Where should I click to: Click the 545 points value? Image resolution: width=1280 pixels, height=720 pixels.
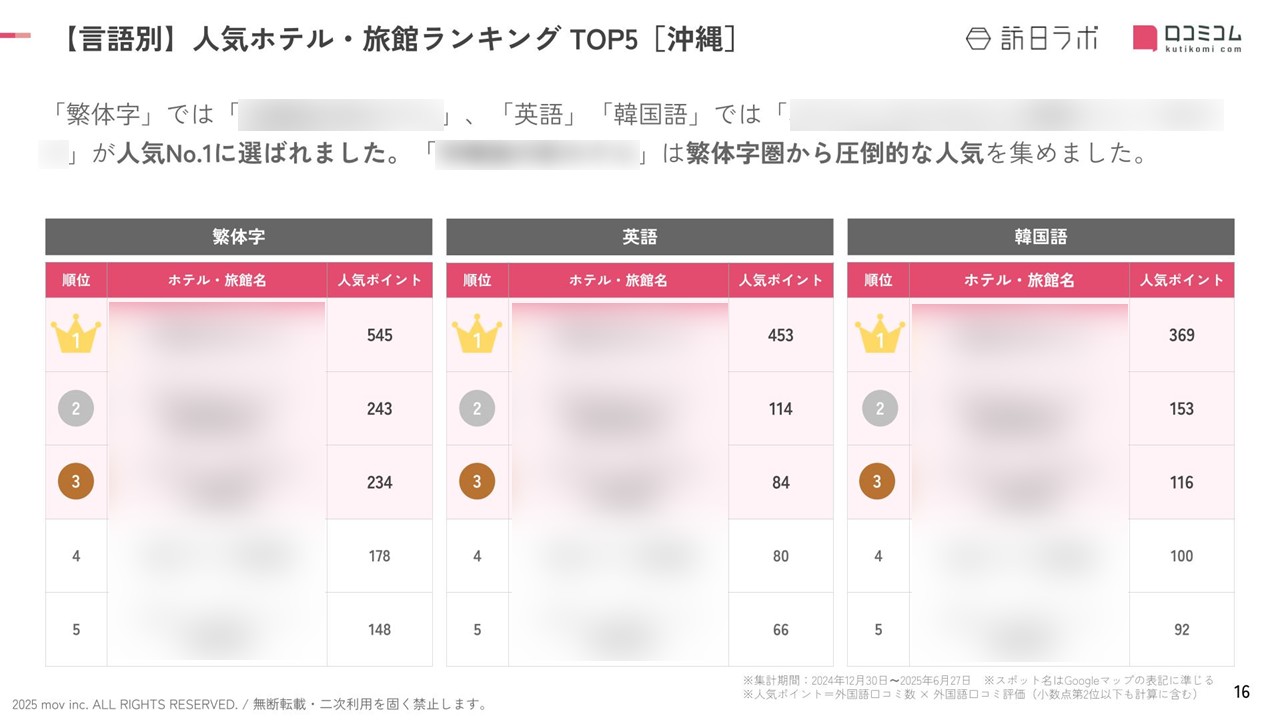pos(380,335)
